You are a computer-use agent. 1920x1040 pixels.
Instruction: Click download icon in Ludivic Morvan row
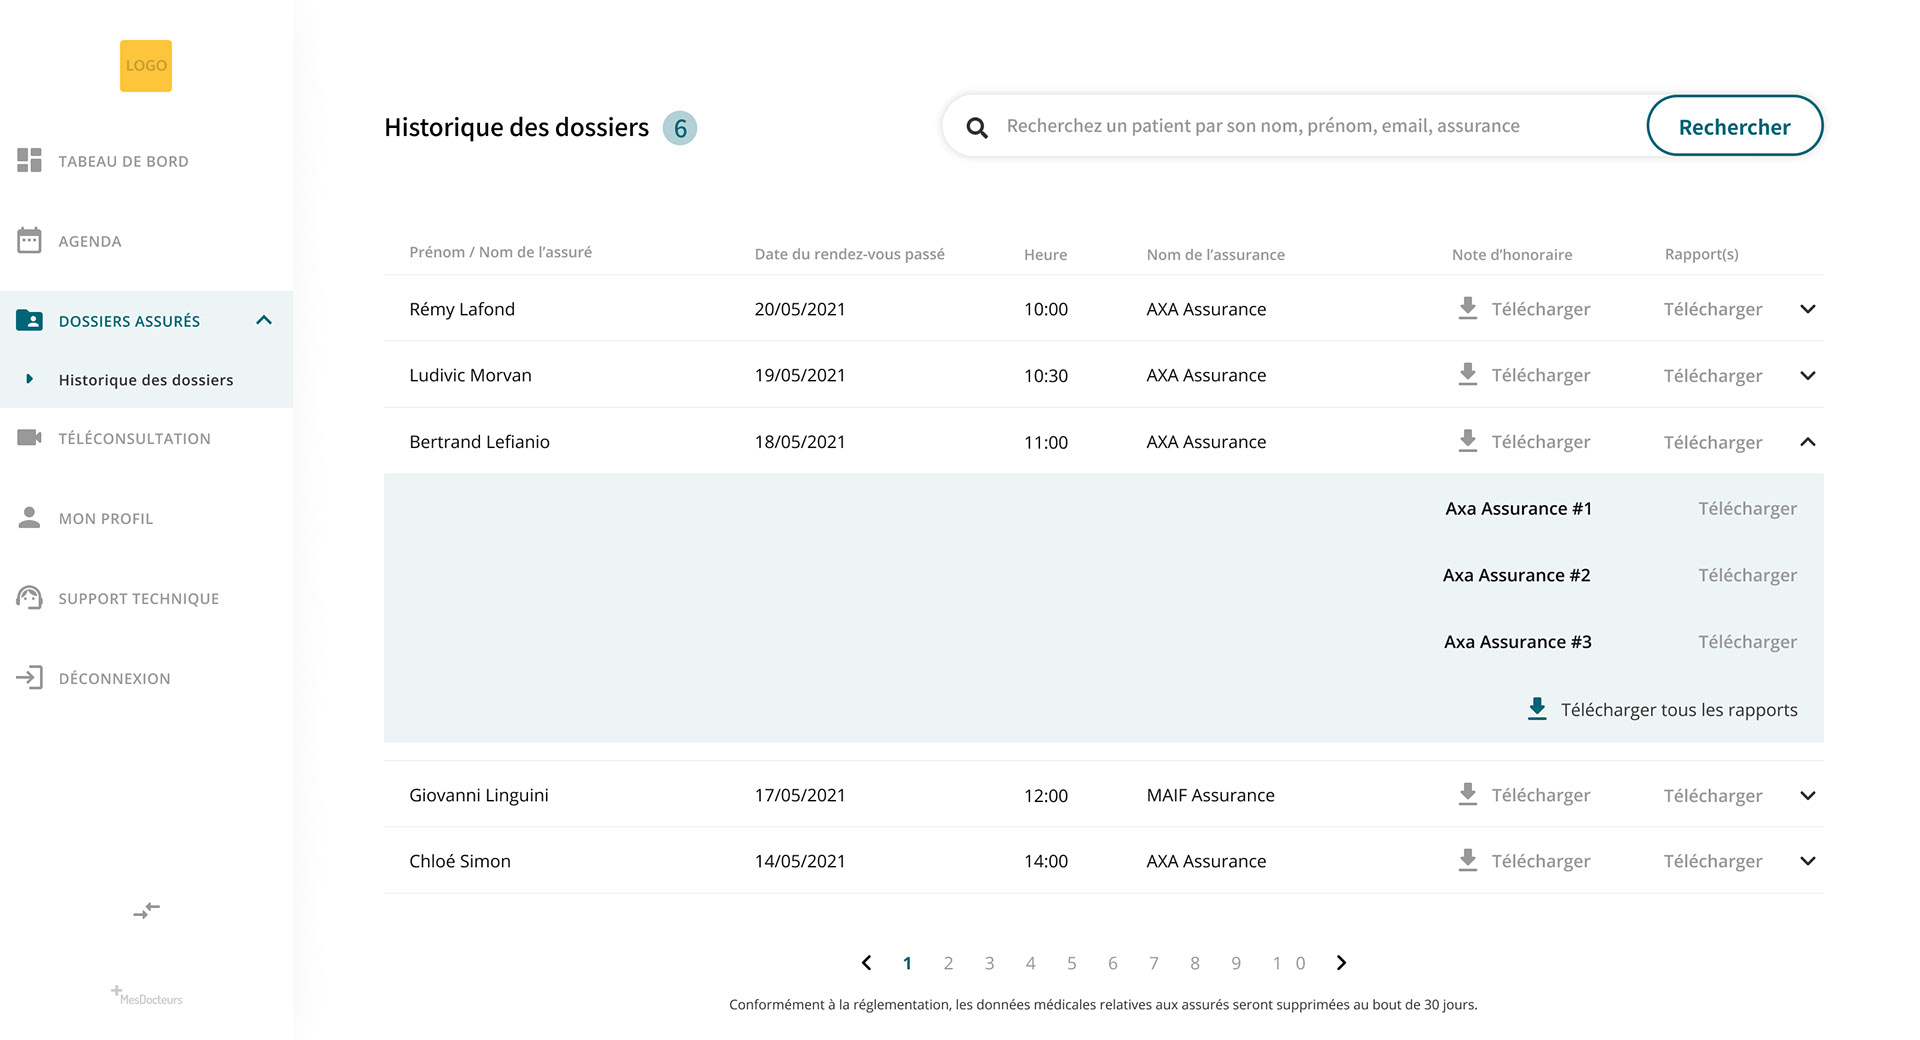[x=1467, y=375]
